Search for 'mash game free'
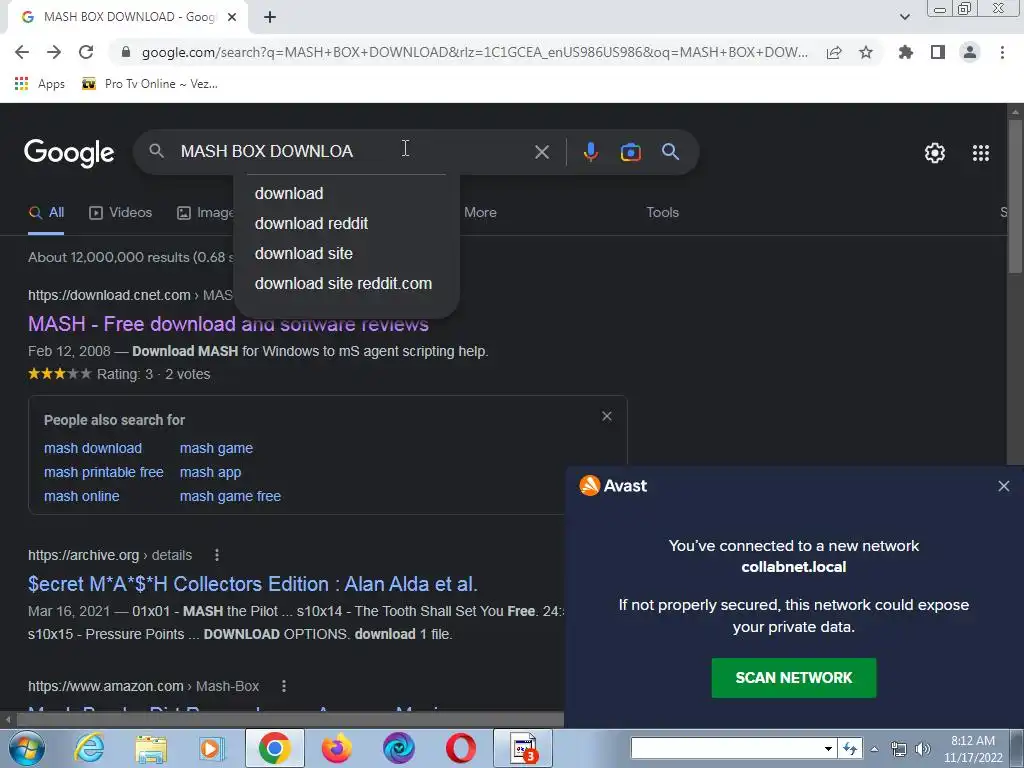The width and height of the screenshot is (1024, 768). (230, 496)
